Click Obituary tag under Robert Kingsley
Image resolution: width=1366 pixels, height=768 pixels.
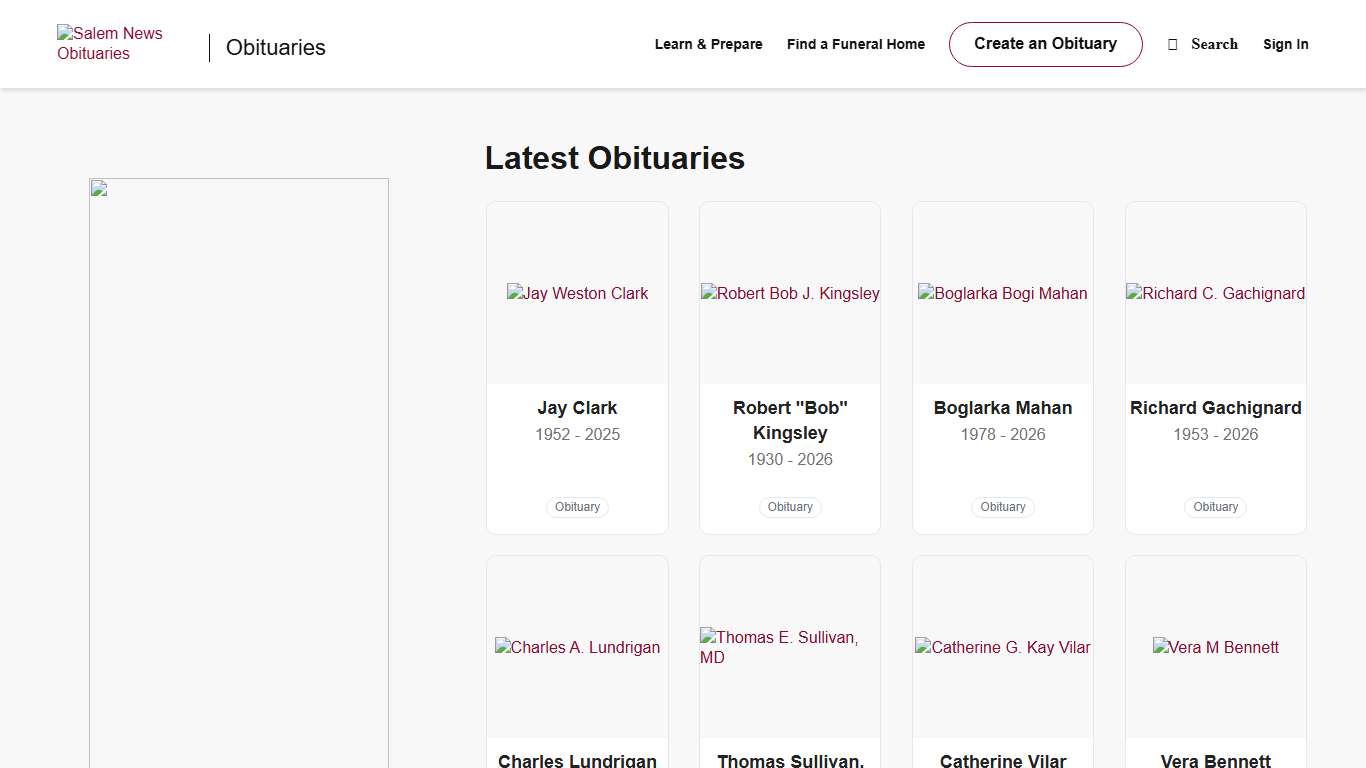[x=790, y=507]
